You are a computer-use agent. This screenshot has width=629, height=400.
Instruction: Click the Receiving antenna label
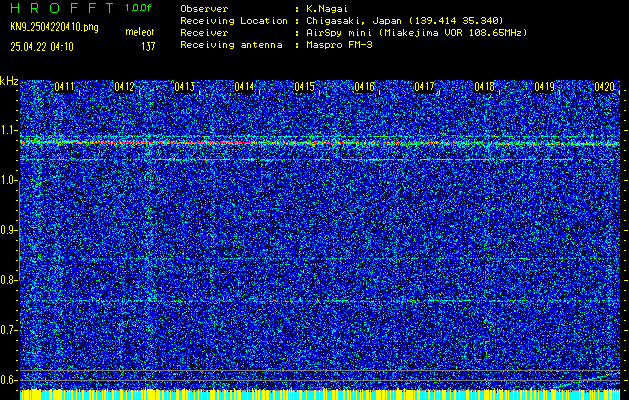(231, 45)
